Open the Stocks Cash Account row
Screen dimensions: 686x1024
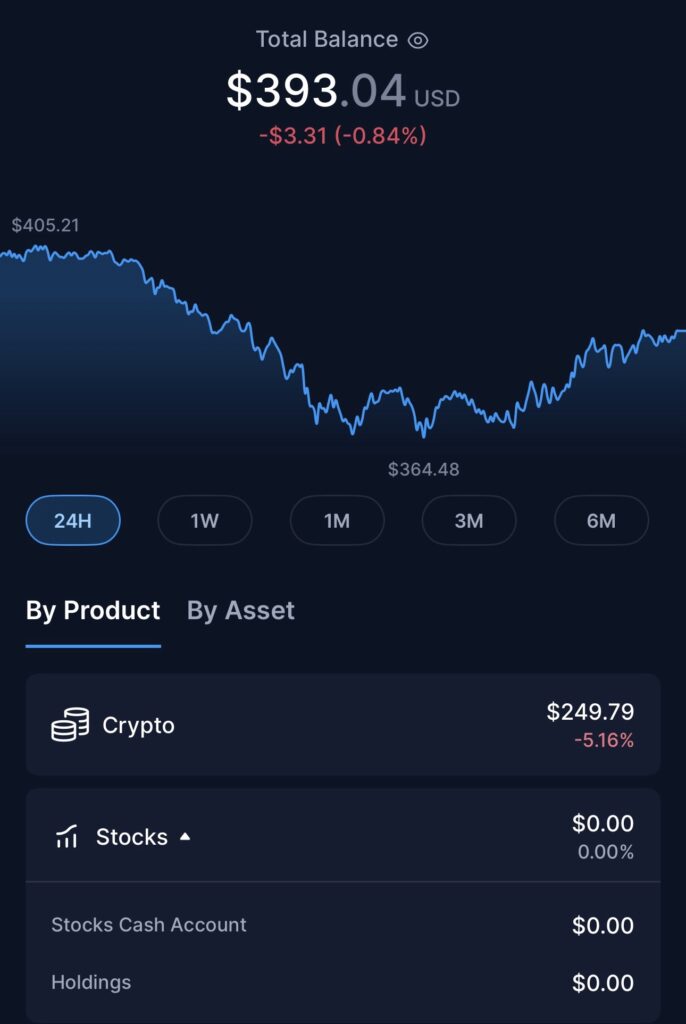[x=149, y=925]
